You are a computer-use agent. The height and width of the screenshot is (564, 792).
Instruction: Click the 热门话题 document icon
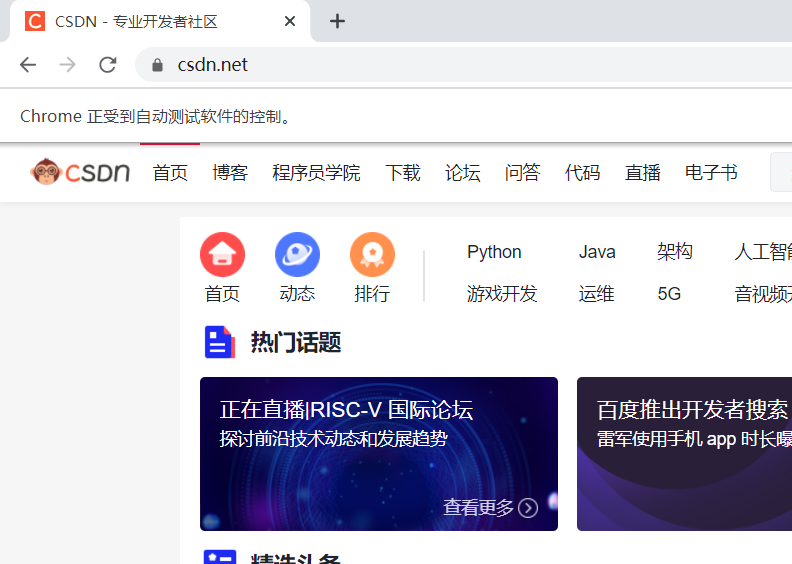pos(220,342)
